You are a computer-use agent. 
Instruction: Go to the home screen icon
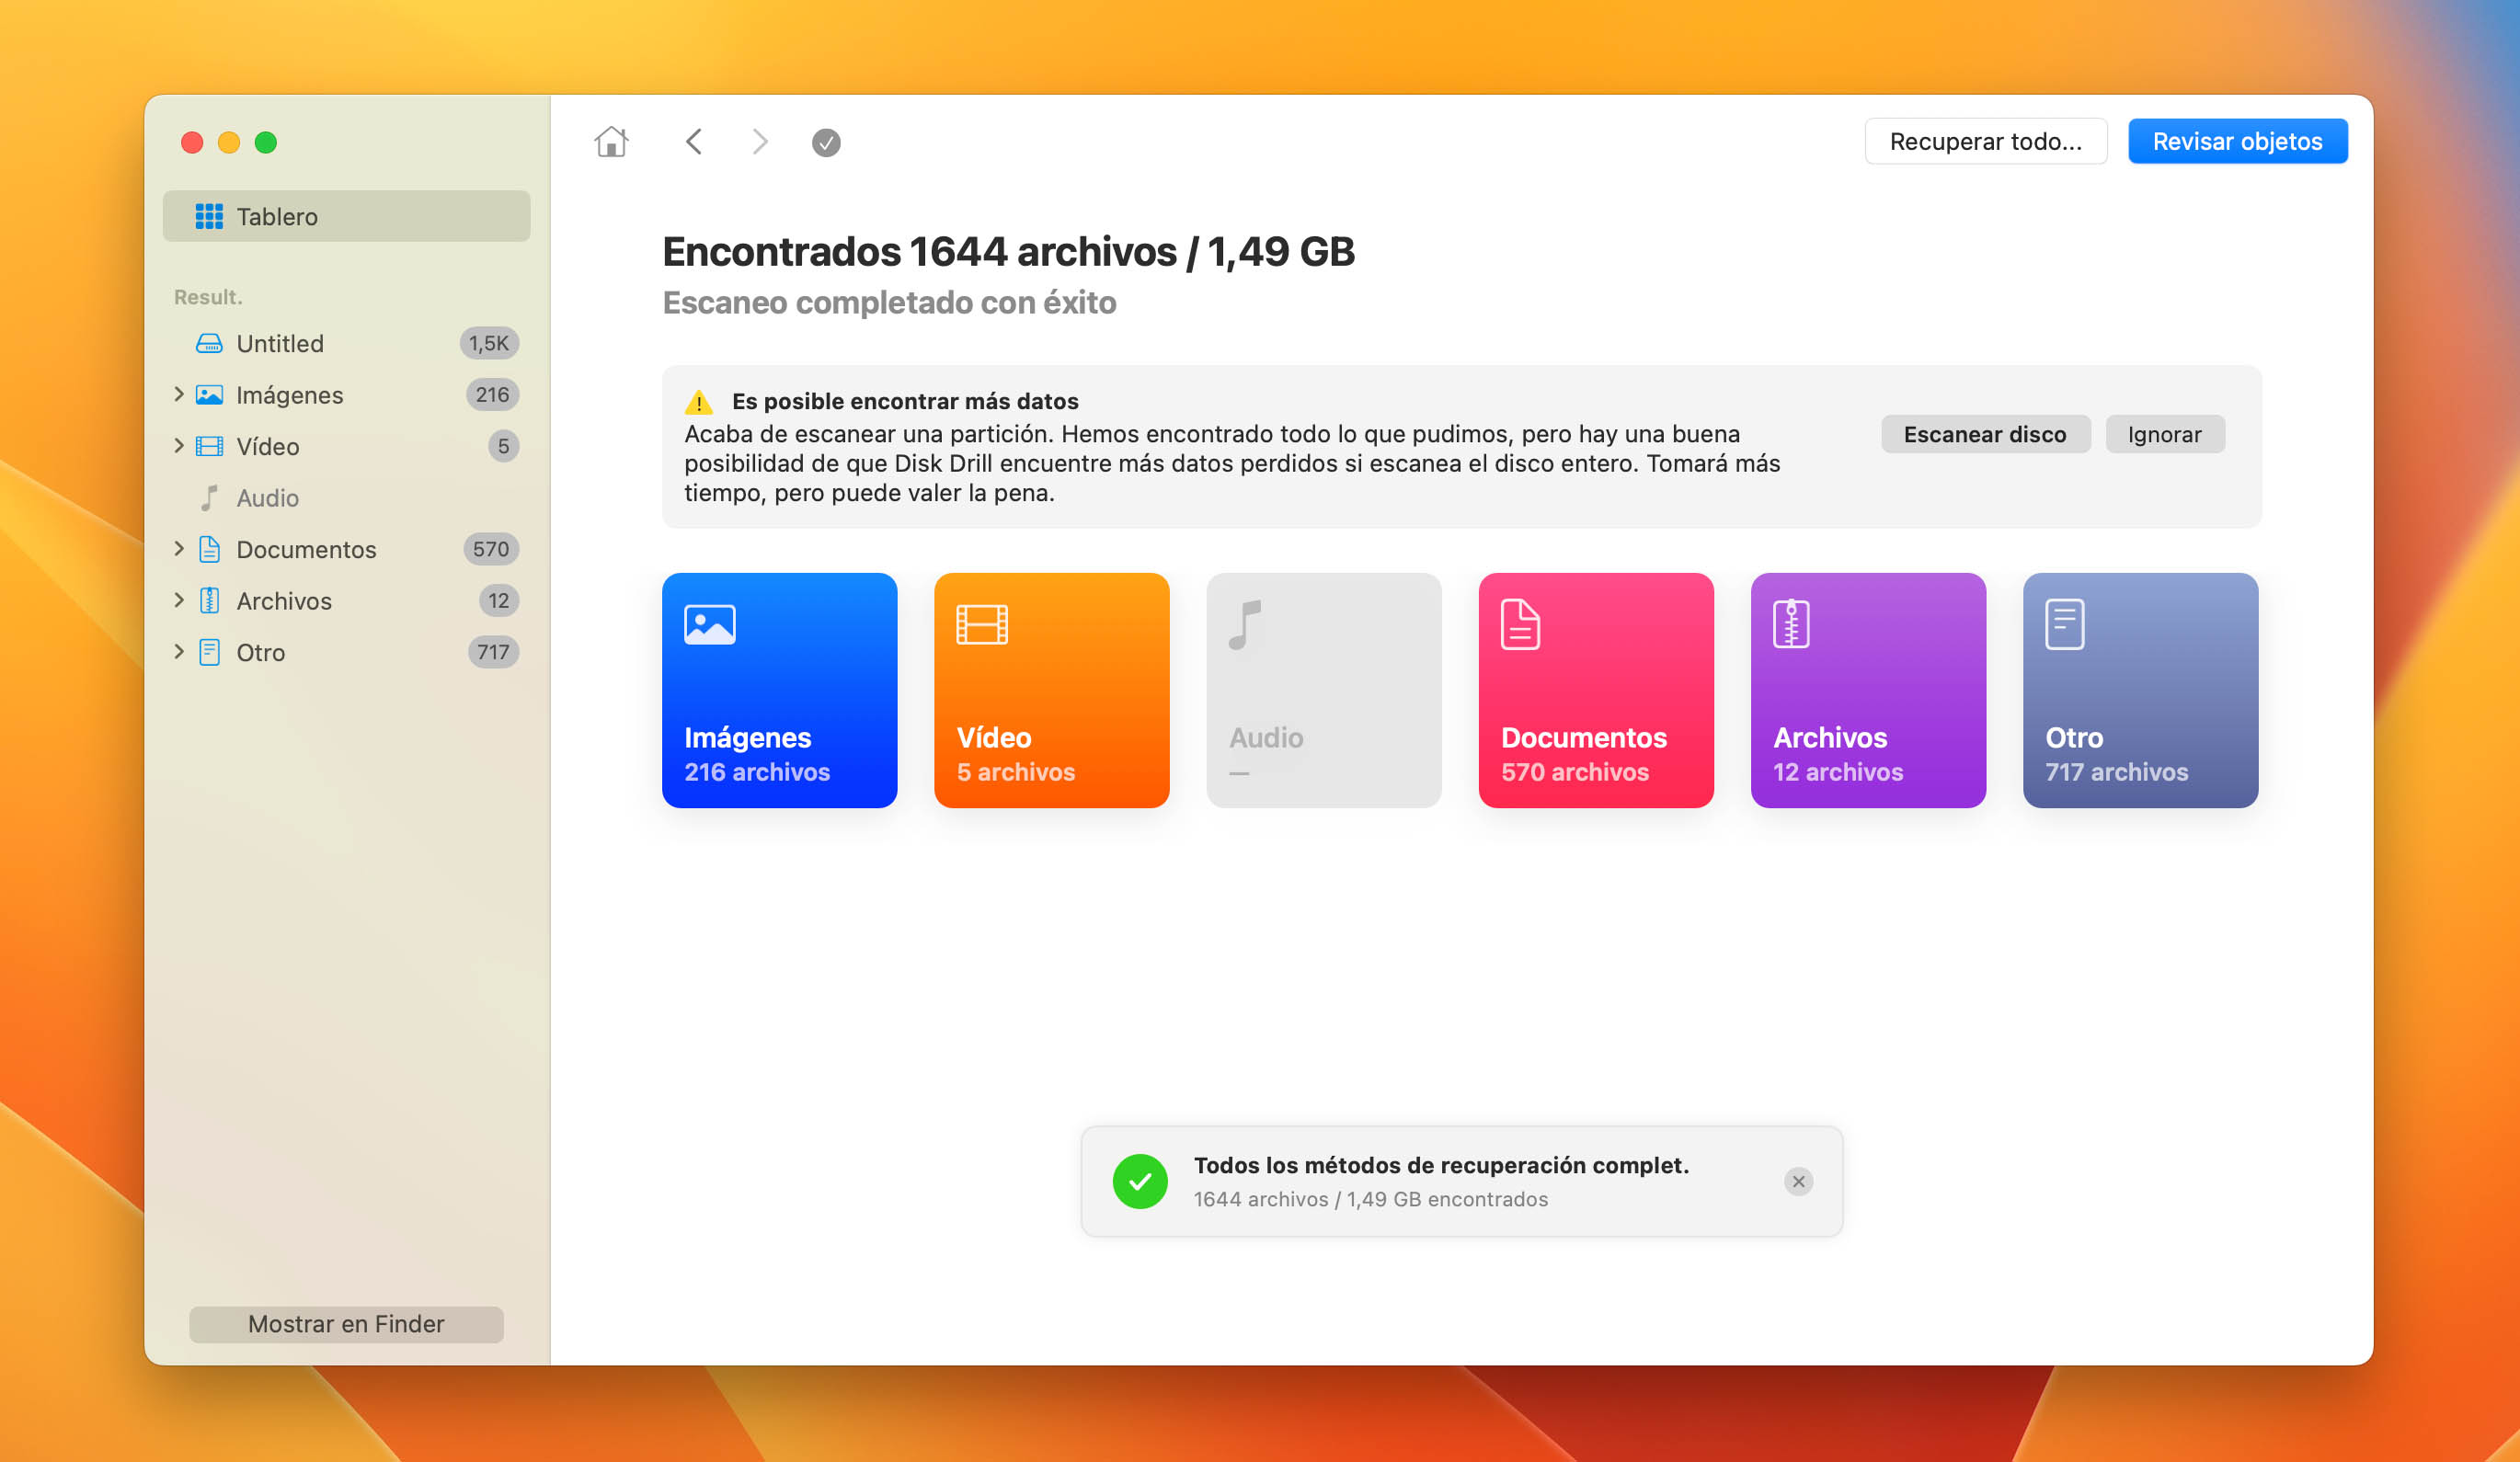[611, 142]
